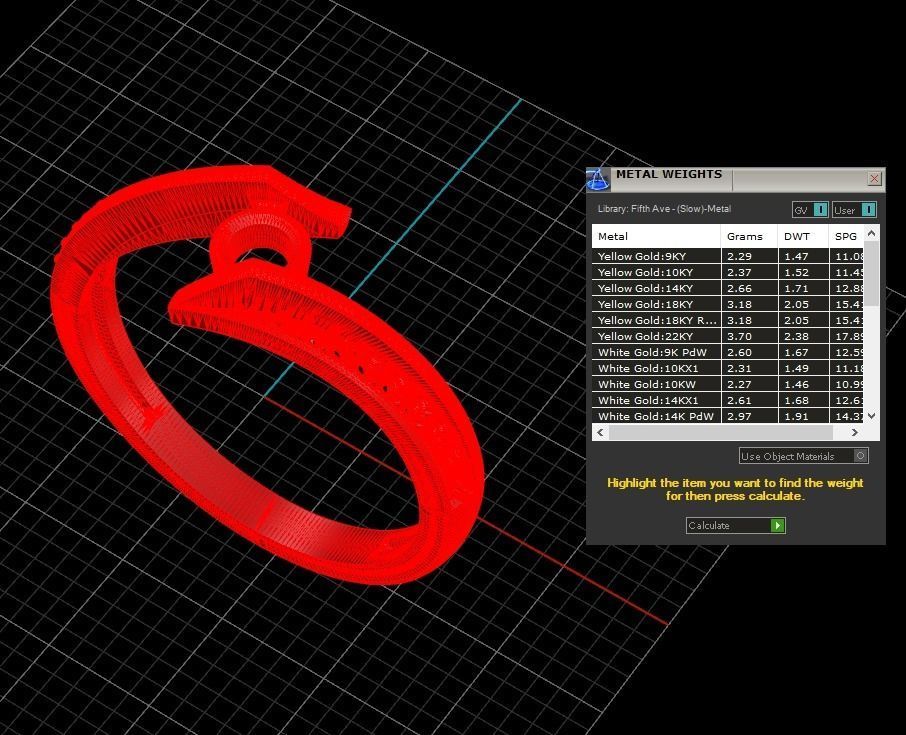Click the 2.29 grams value

coord(739,257)
